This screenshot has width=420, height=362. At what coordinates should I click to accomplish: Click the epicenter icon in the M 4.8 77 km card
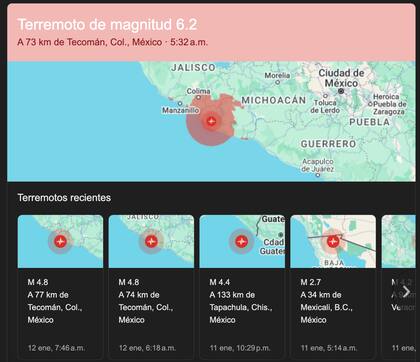pyautogui.click(x=60, y=241)
